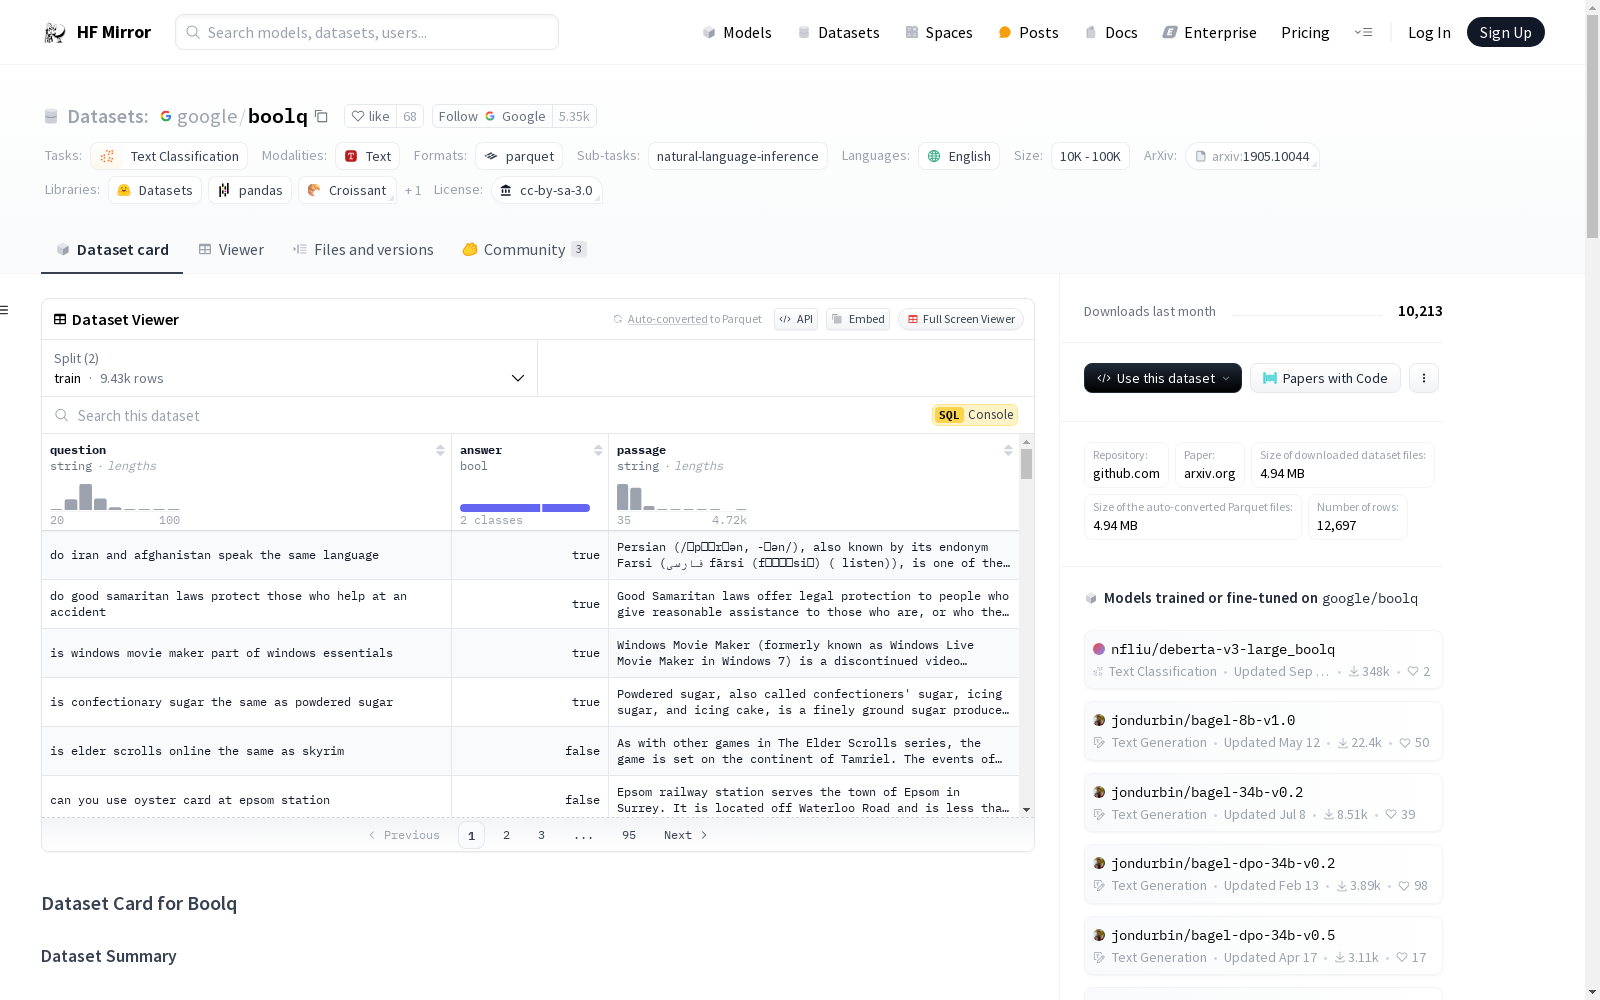1600x1000 pixels.
Task: Click the question lengths histogram
Action: 115,497
